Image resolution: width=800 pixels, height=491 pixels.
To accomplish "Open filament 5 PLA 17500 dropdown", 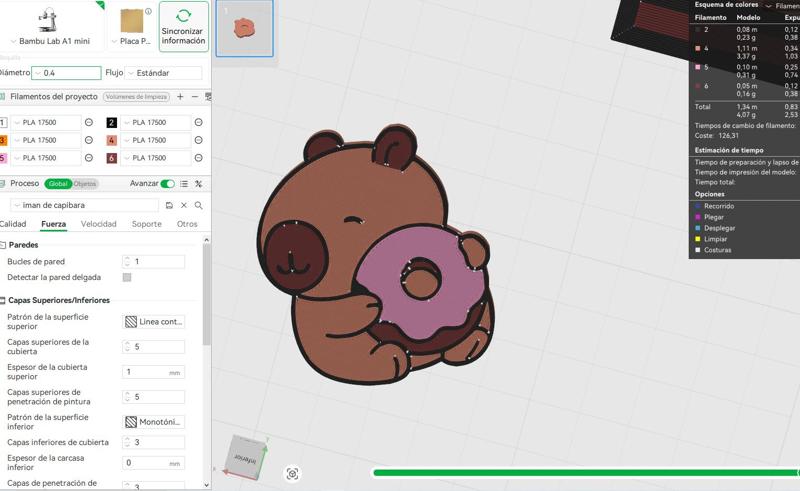I will click(x=46, y=158).
